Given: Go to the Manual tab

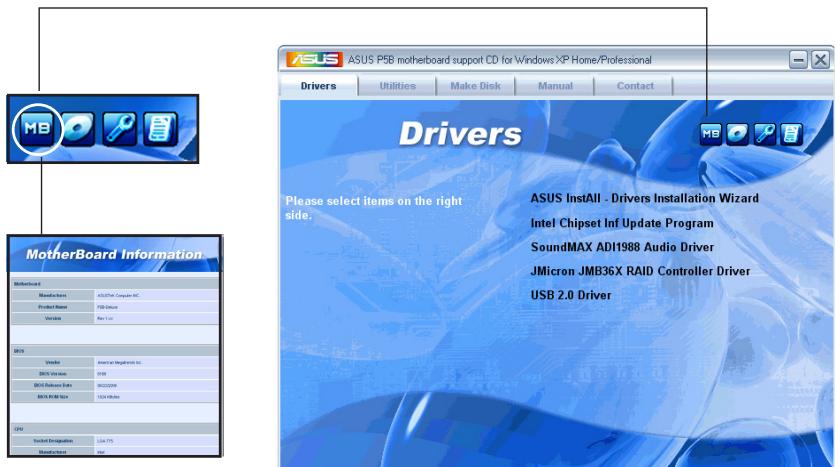Looking at the screenshot, I should (555, 86).
